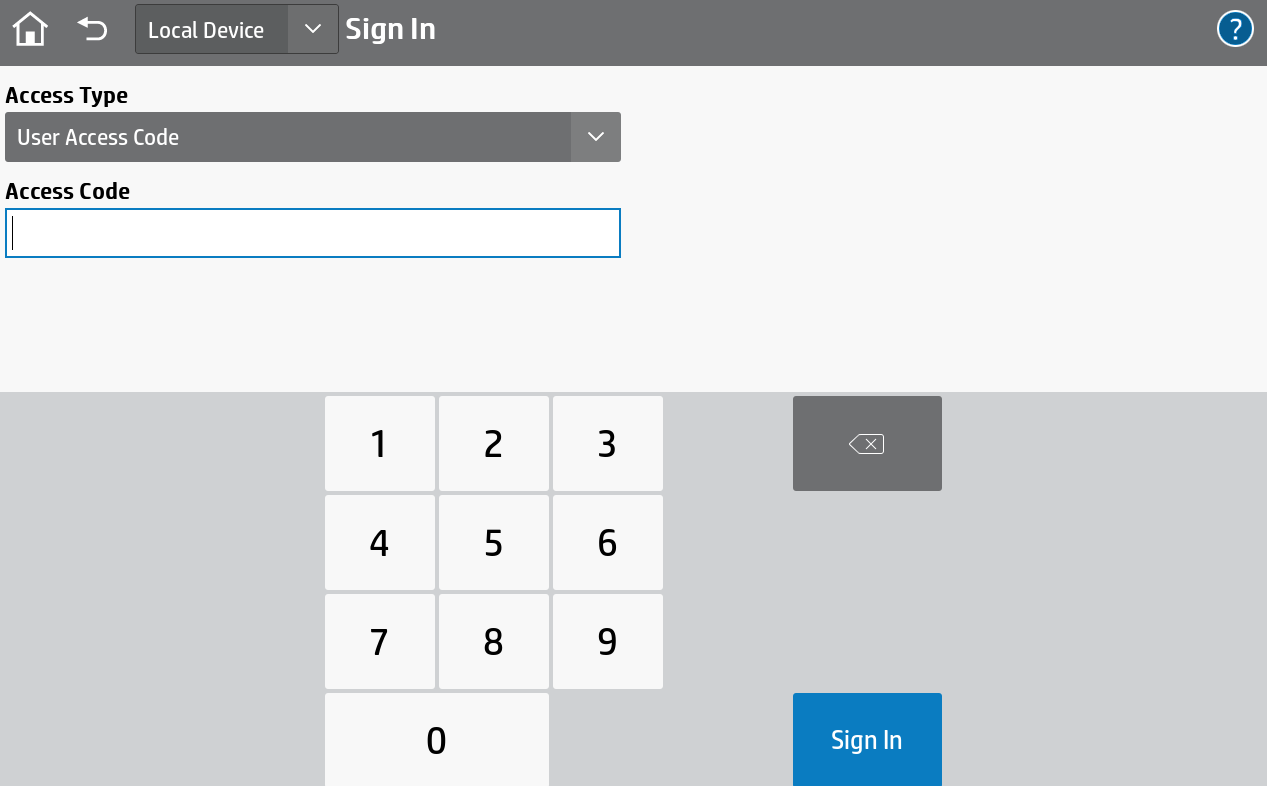This screenshot has width=1267, height=786.
Task: Open the help question mark icon
Action: point(1235,30)
